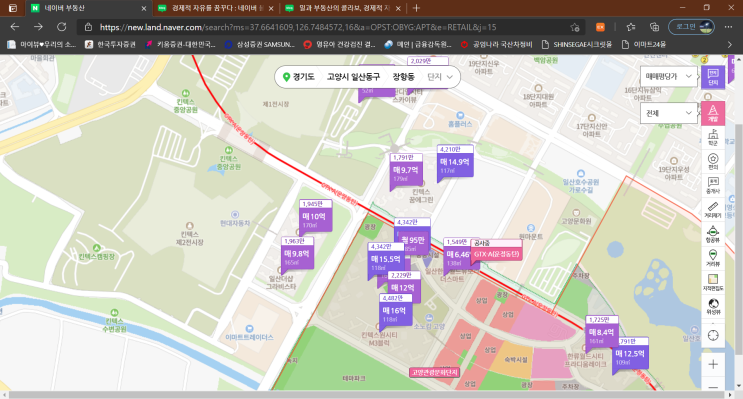Expand the 단지 selector in location bar

(440, 77)
